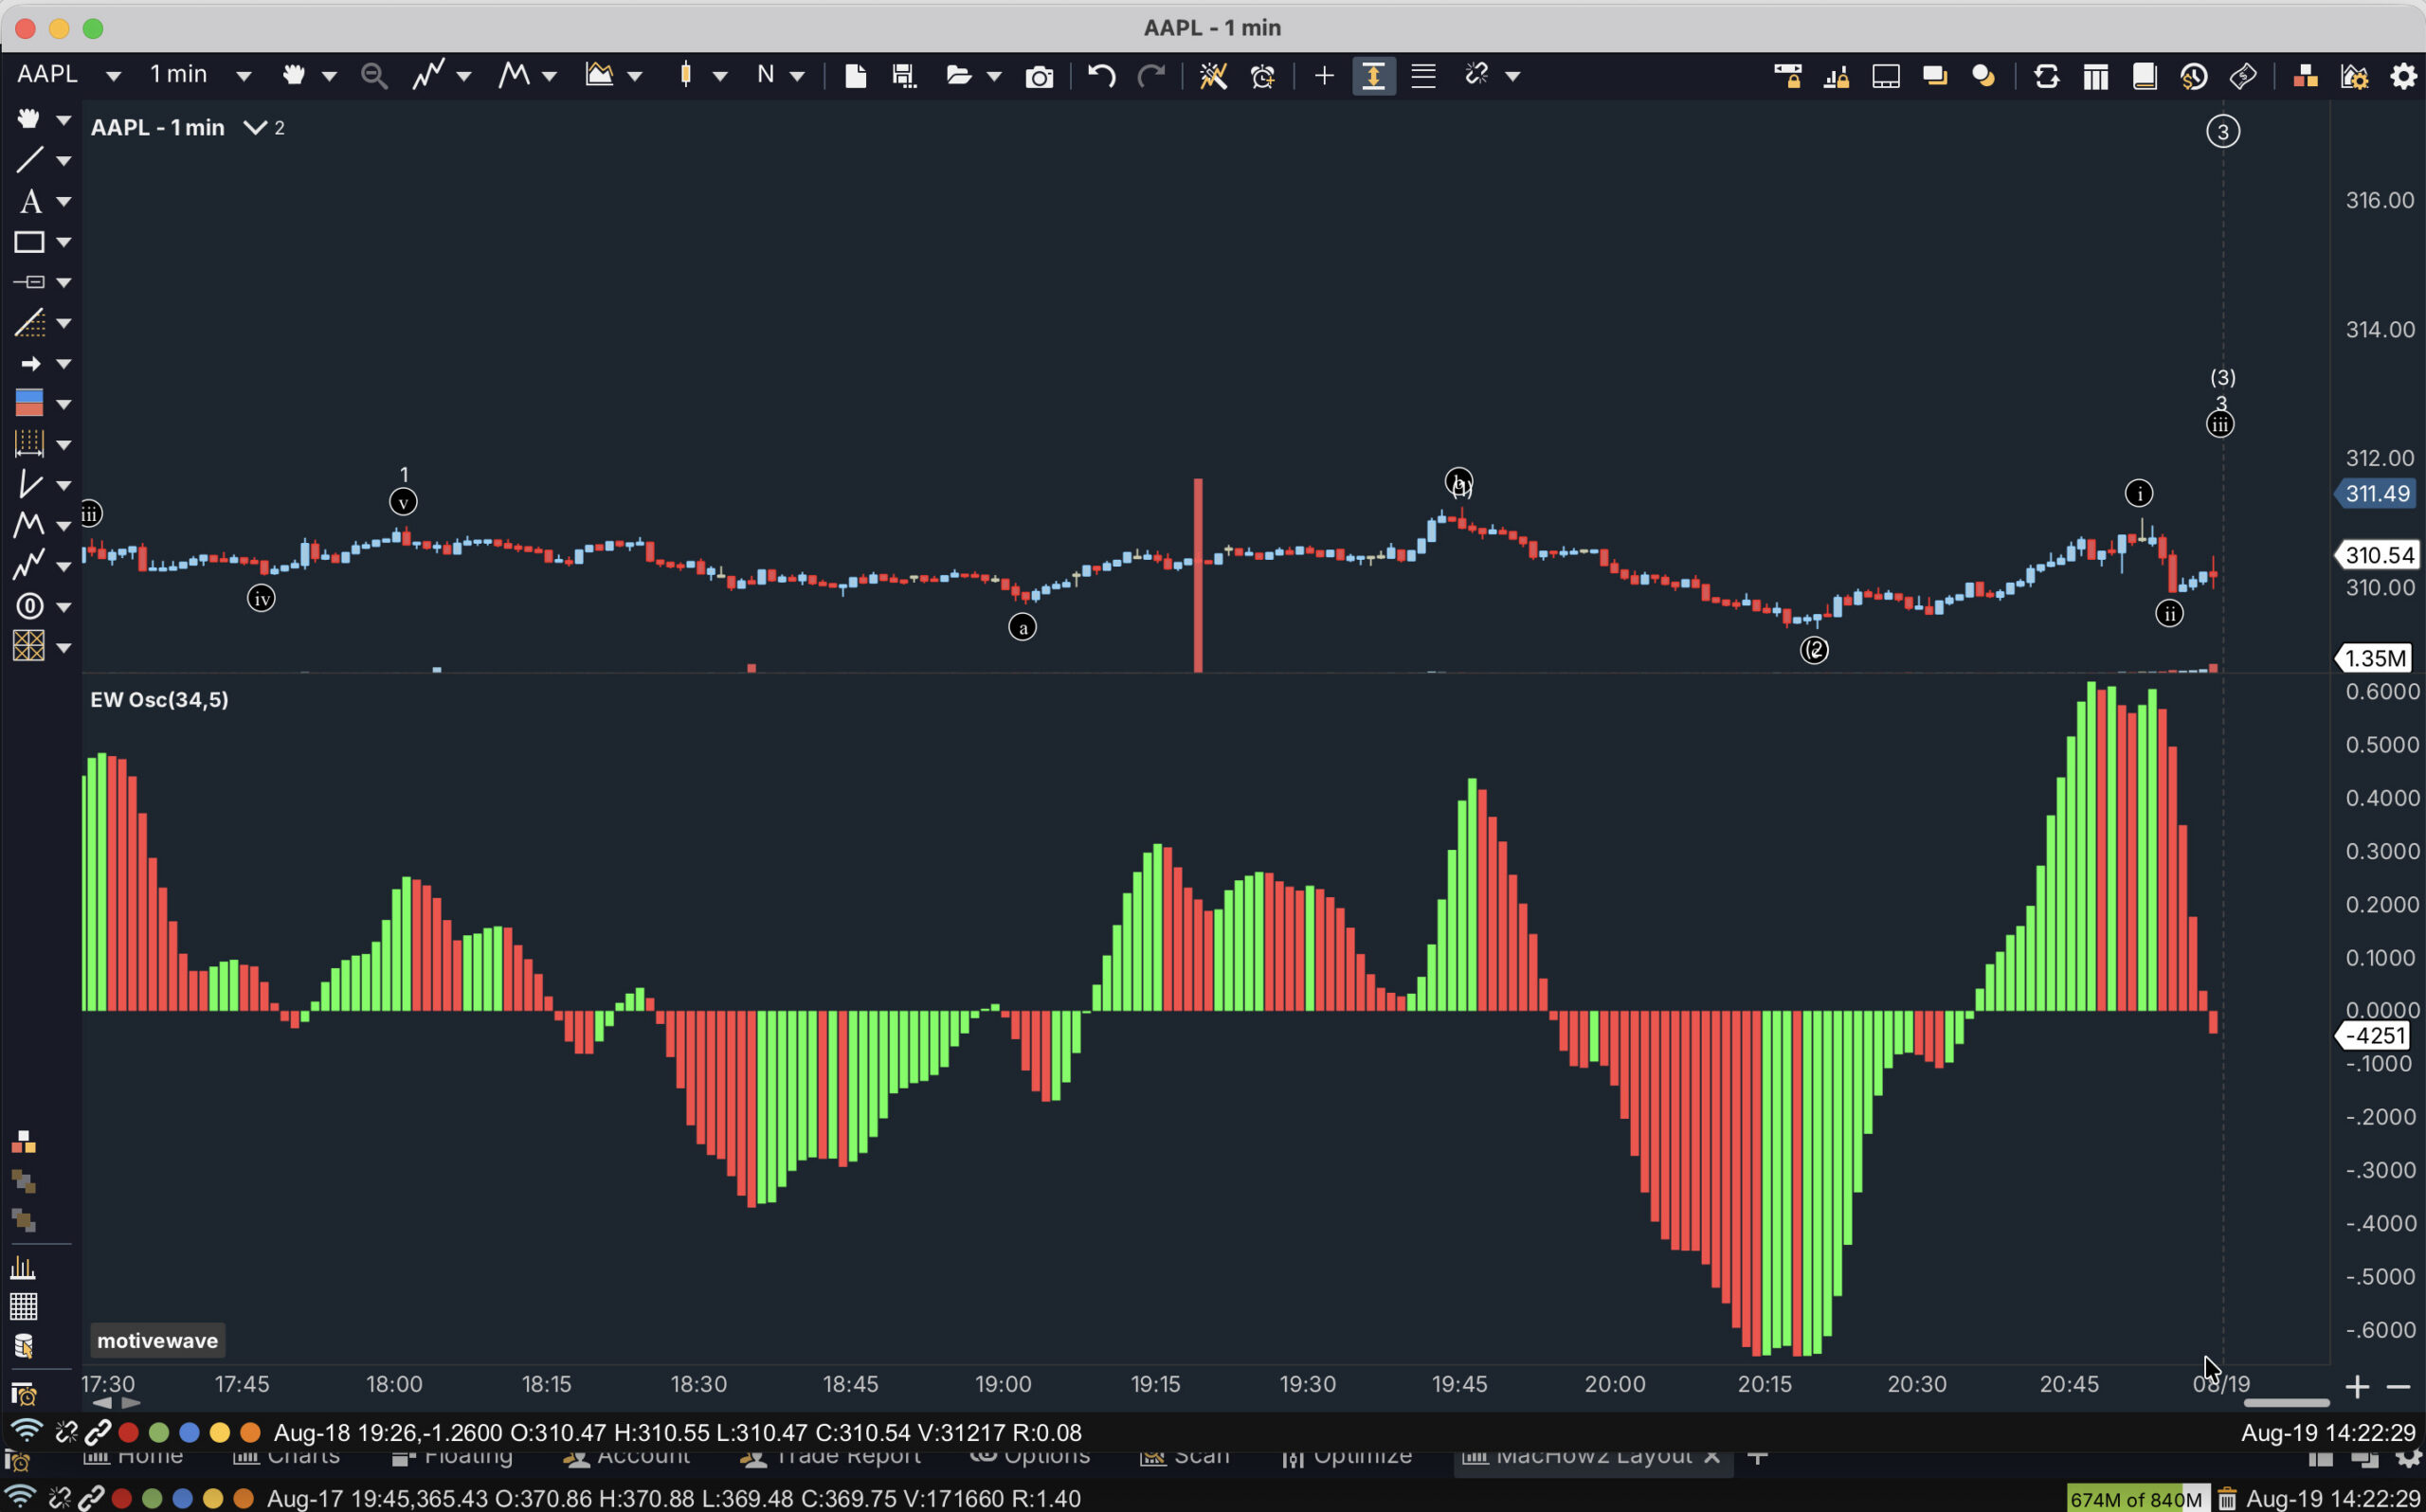Open a new chart page icon
The height and width of the screenshot is (1512, 2426).
[855, 76]
